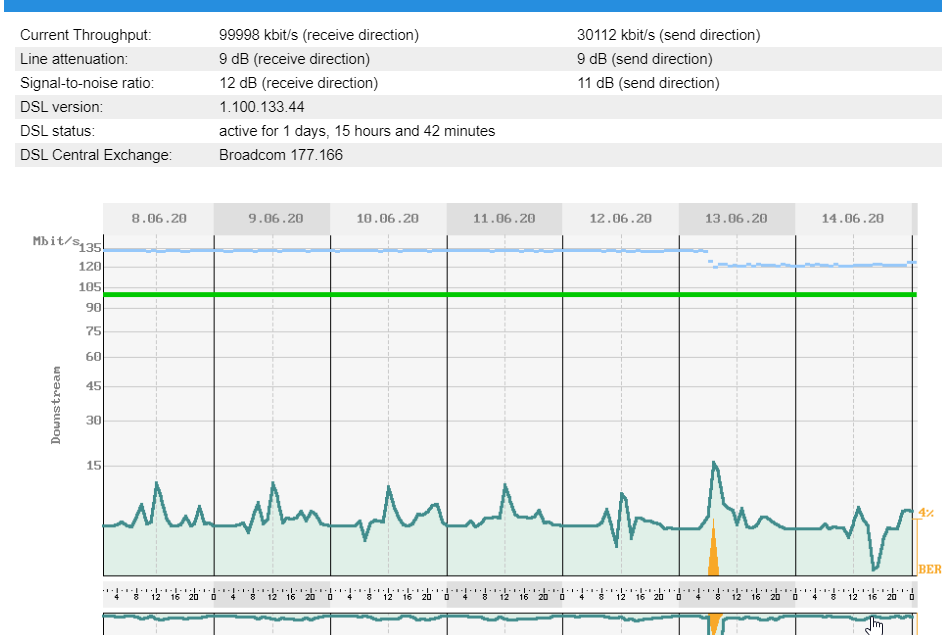Screen dimensions: 942x635
Task: Click the 11.06.20 date header
Action: (x=504, y=218)
